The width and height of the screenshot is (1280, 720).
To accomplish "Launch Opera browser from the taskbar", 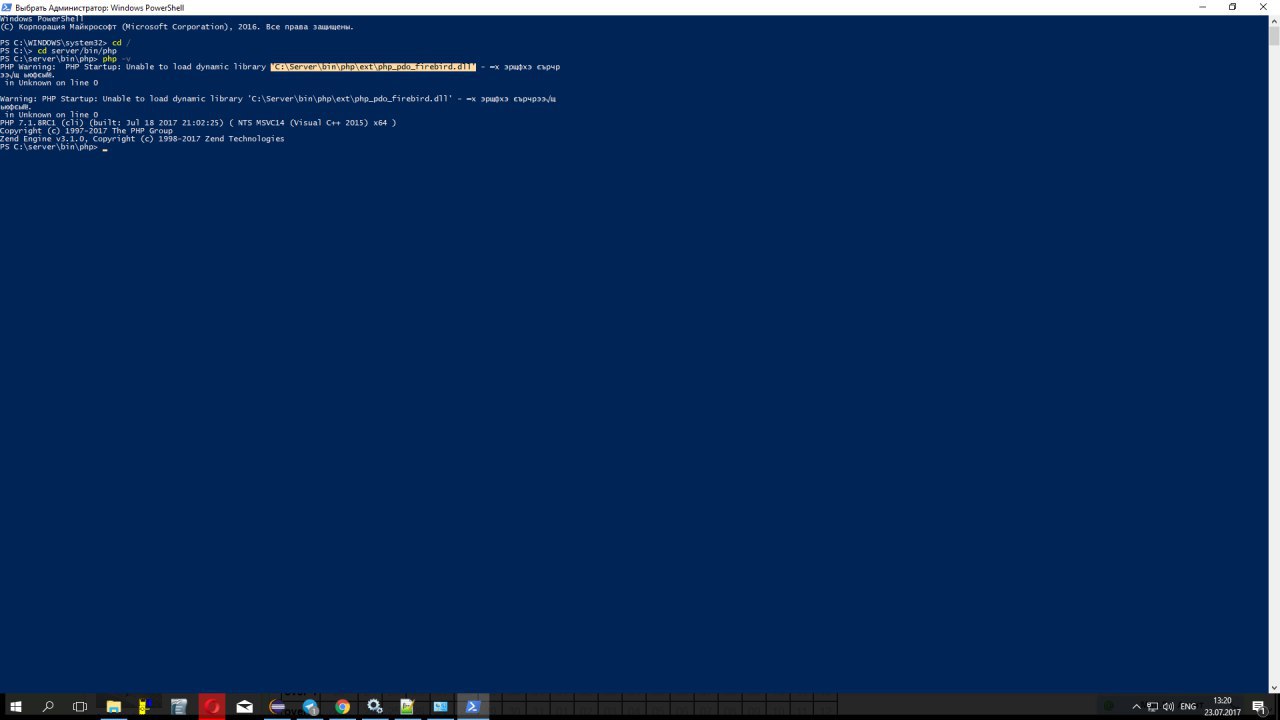I will pos(212,707).
